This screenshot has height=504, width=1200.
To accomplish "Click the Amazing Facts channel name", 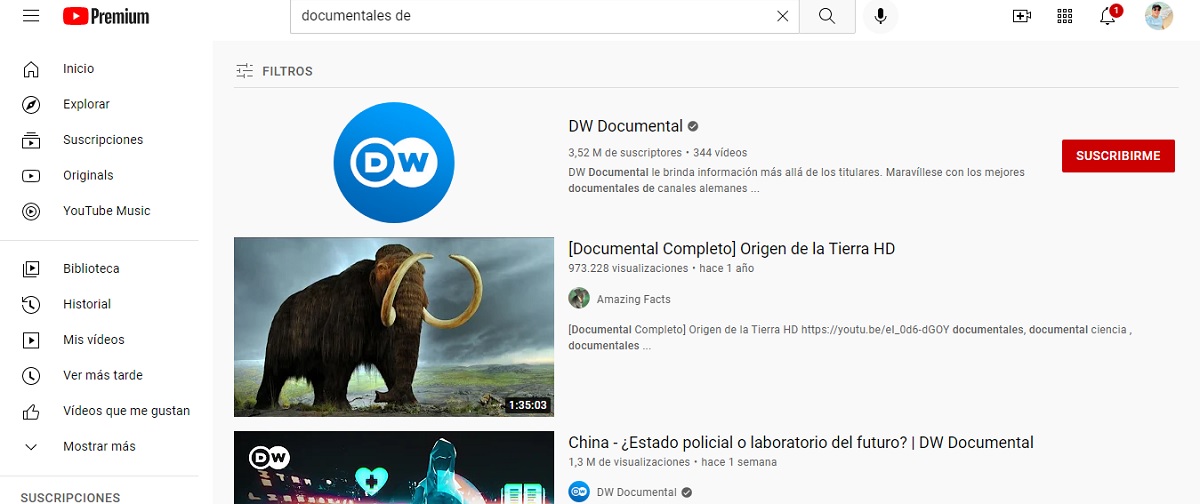I will point(633,299).
